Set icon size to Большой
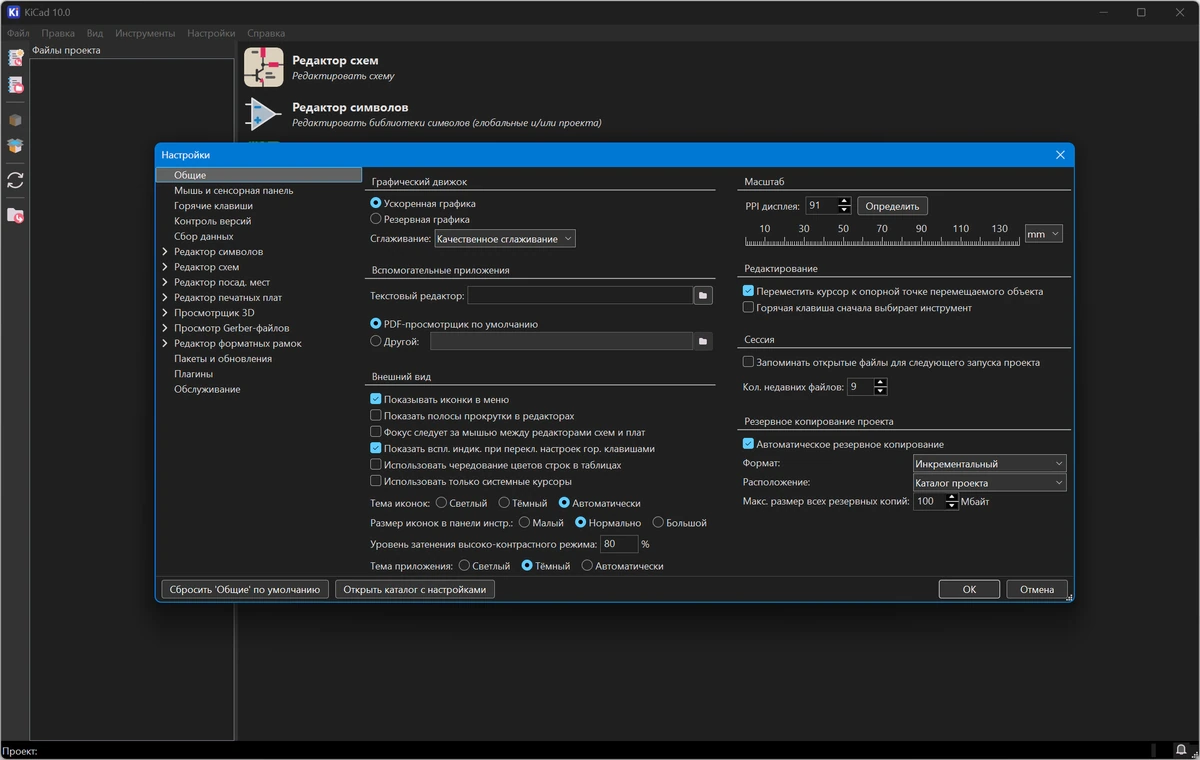The height and width of the screenshot is (760, 1200). point(658,523)
